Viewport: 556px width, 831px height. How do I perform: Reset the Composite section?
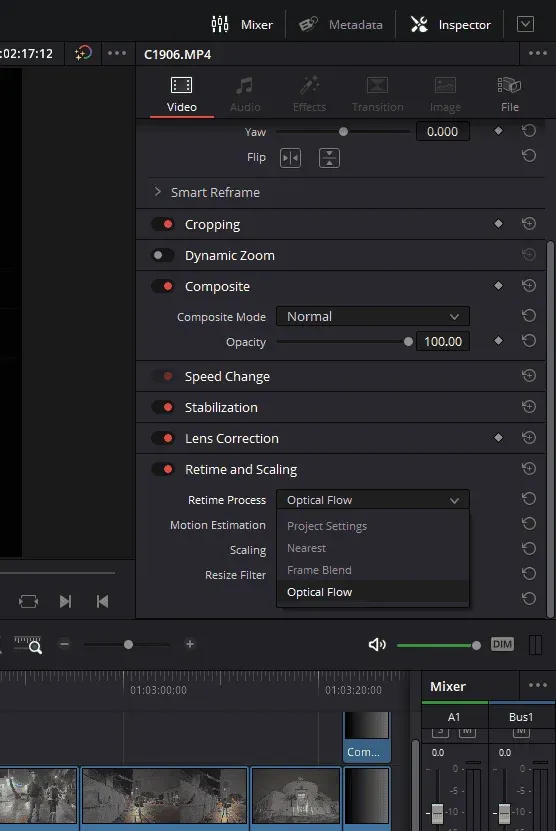pos(529,286)
